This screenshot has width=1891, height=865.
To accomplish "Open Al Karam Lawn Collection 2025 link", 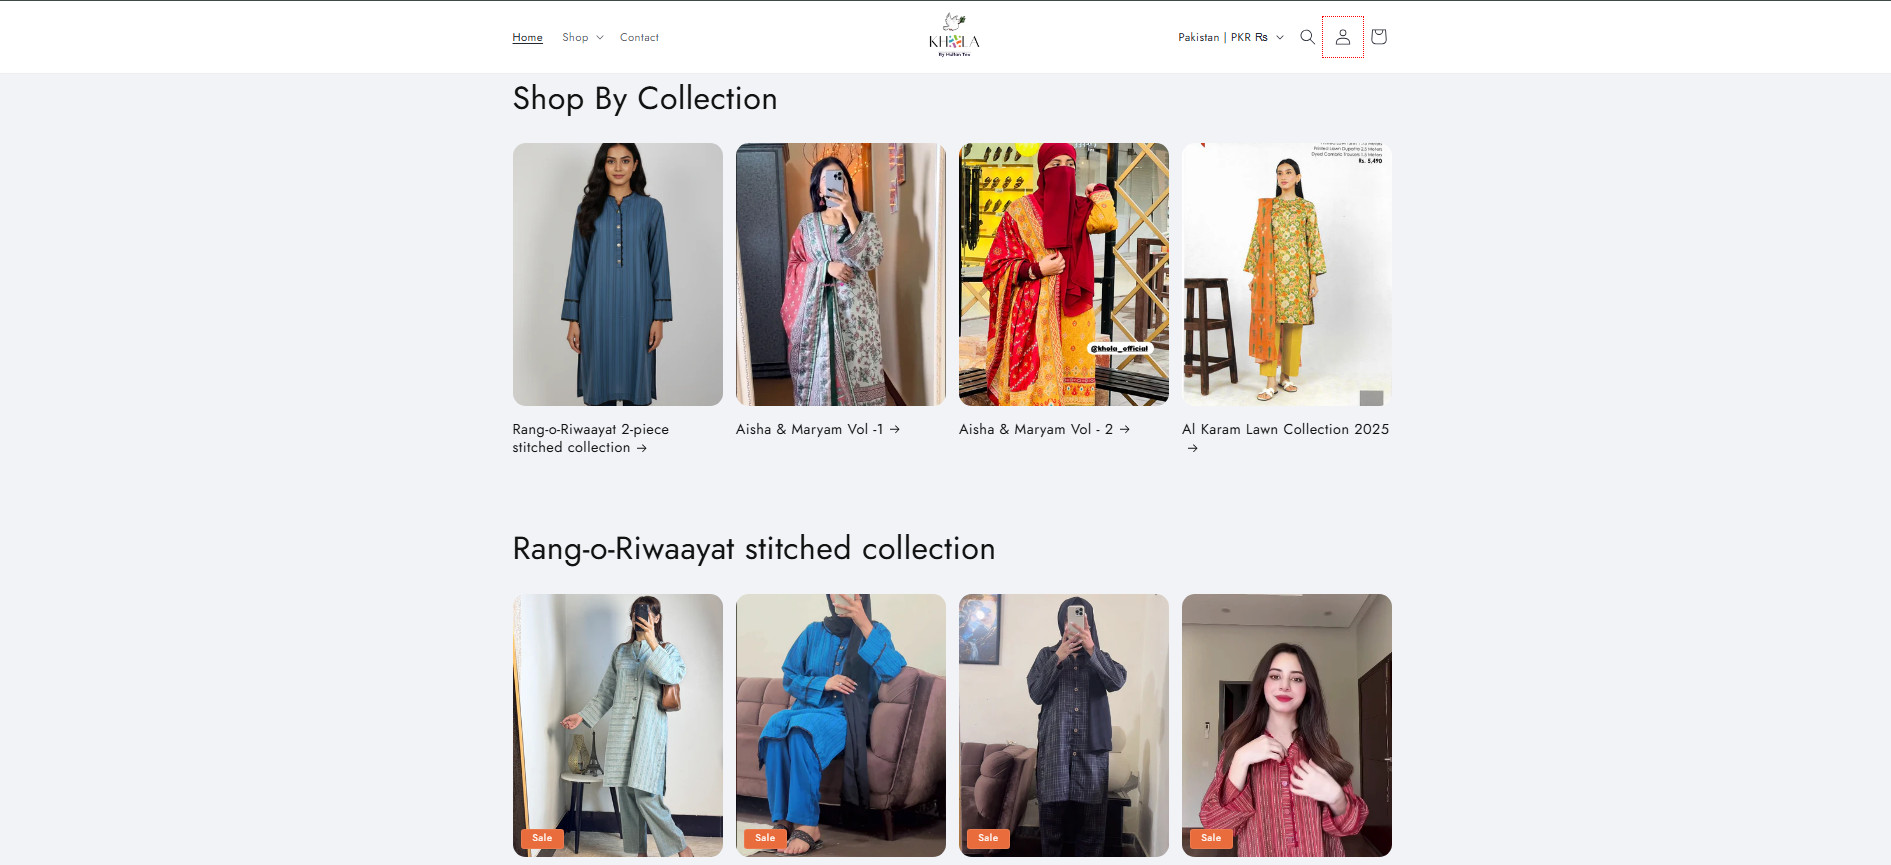I will 1285,429.
